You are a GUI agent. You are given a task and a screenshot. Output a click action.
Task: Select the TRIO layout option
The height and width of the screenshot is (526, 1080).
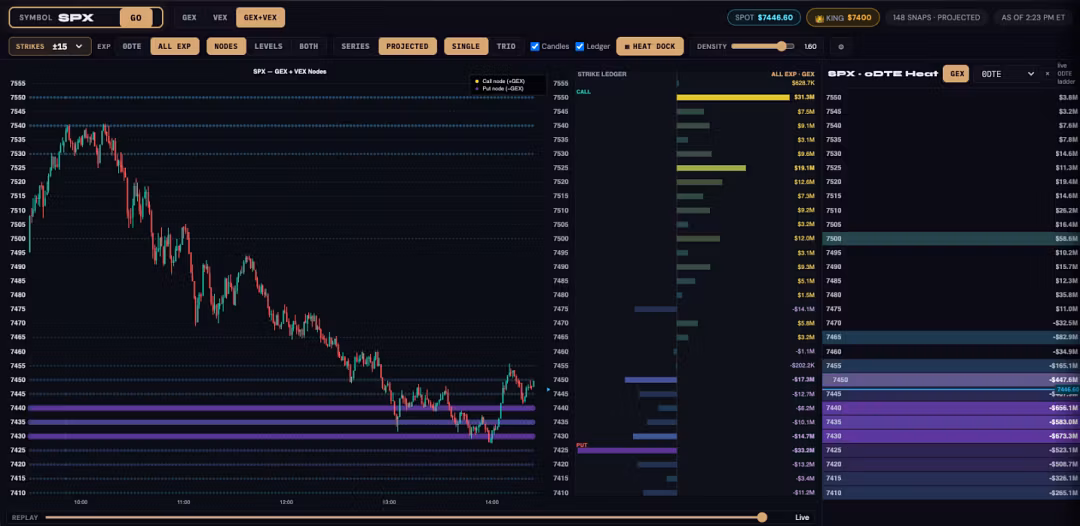tap(506, 47)
